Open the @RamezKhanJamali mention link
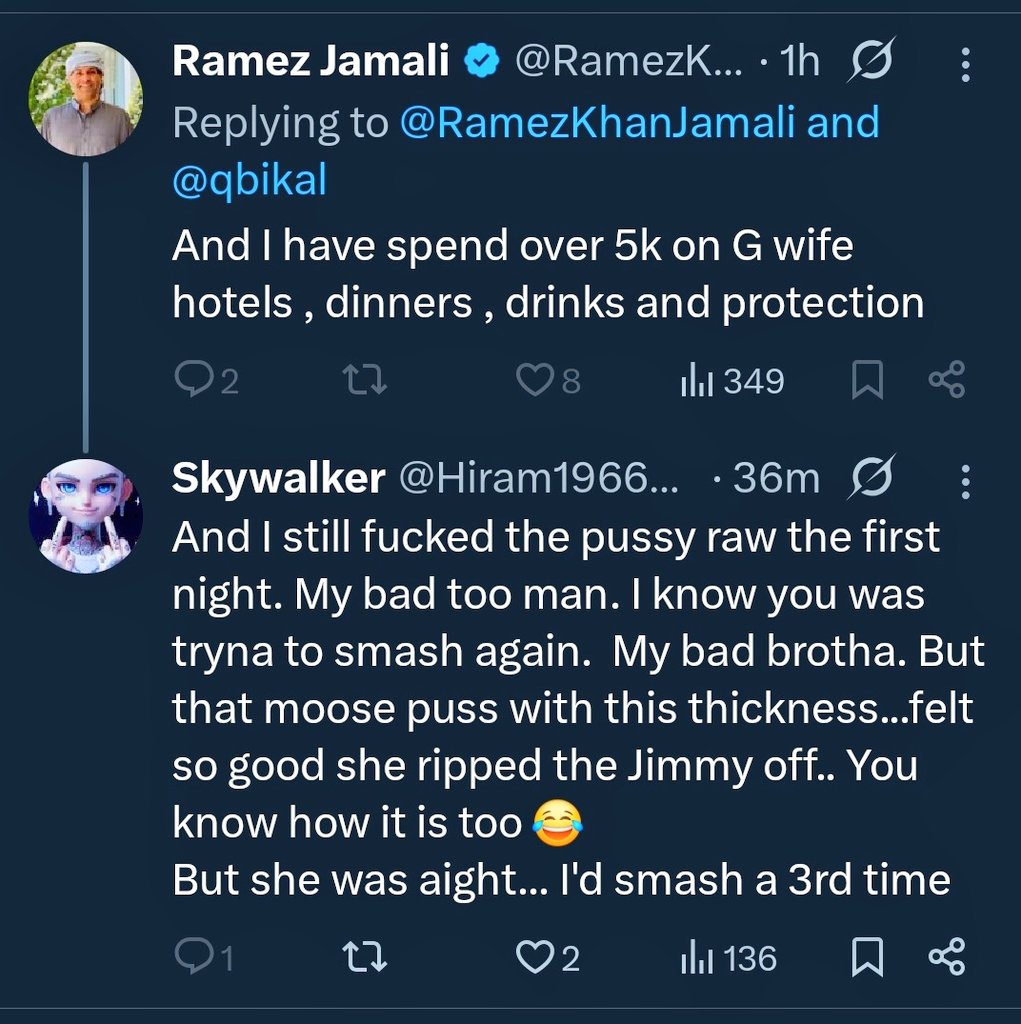Image resolution: width=1021 pixels, height=1024 pixels. [597, 123]
